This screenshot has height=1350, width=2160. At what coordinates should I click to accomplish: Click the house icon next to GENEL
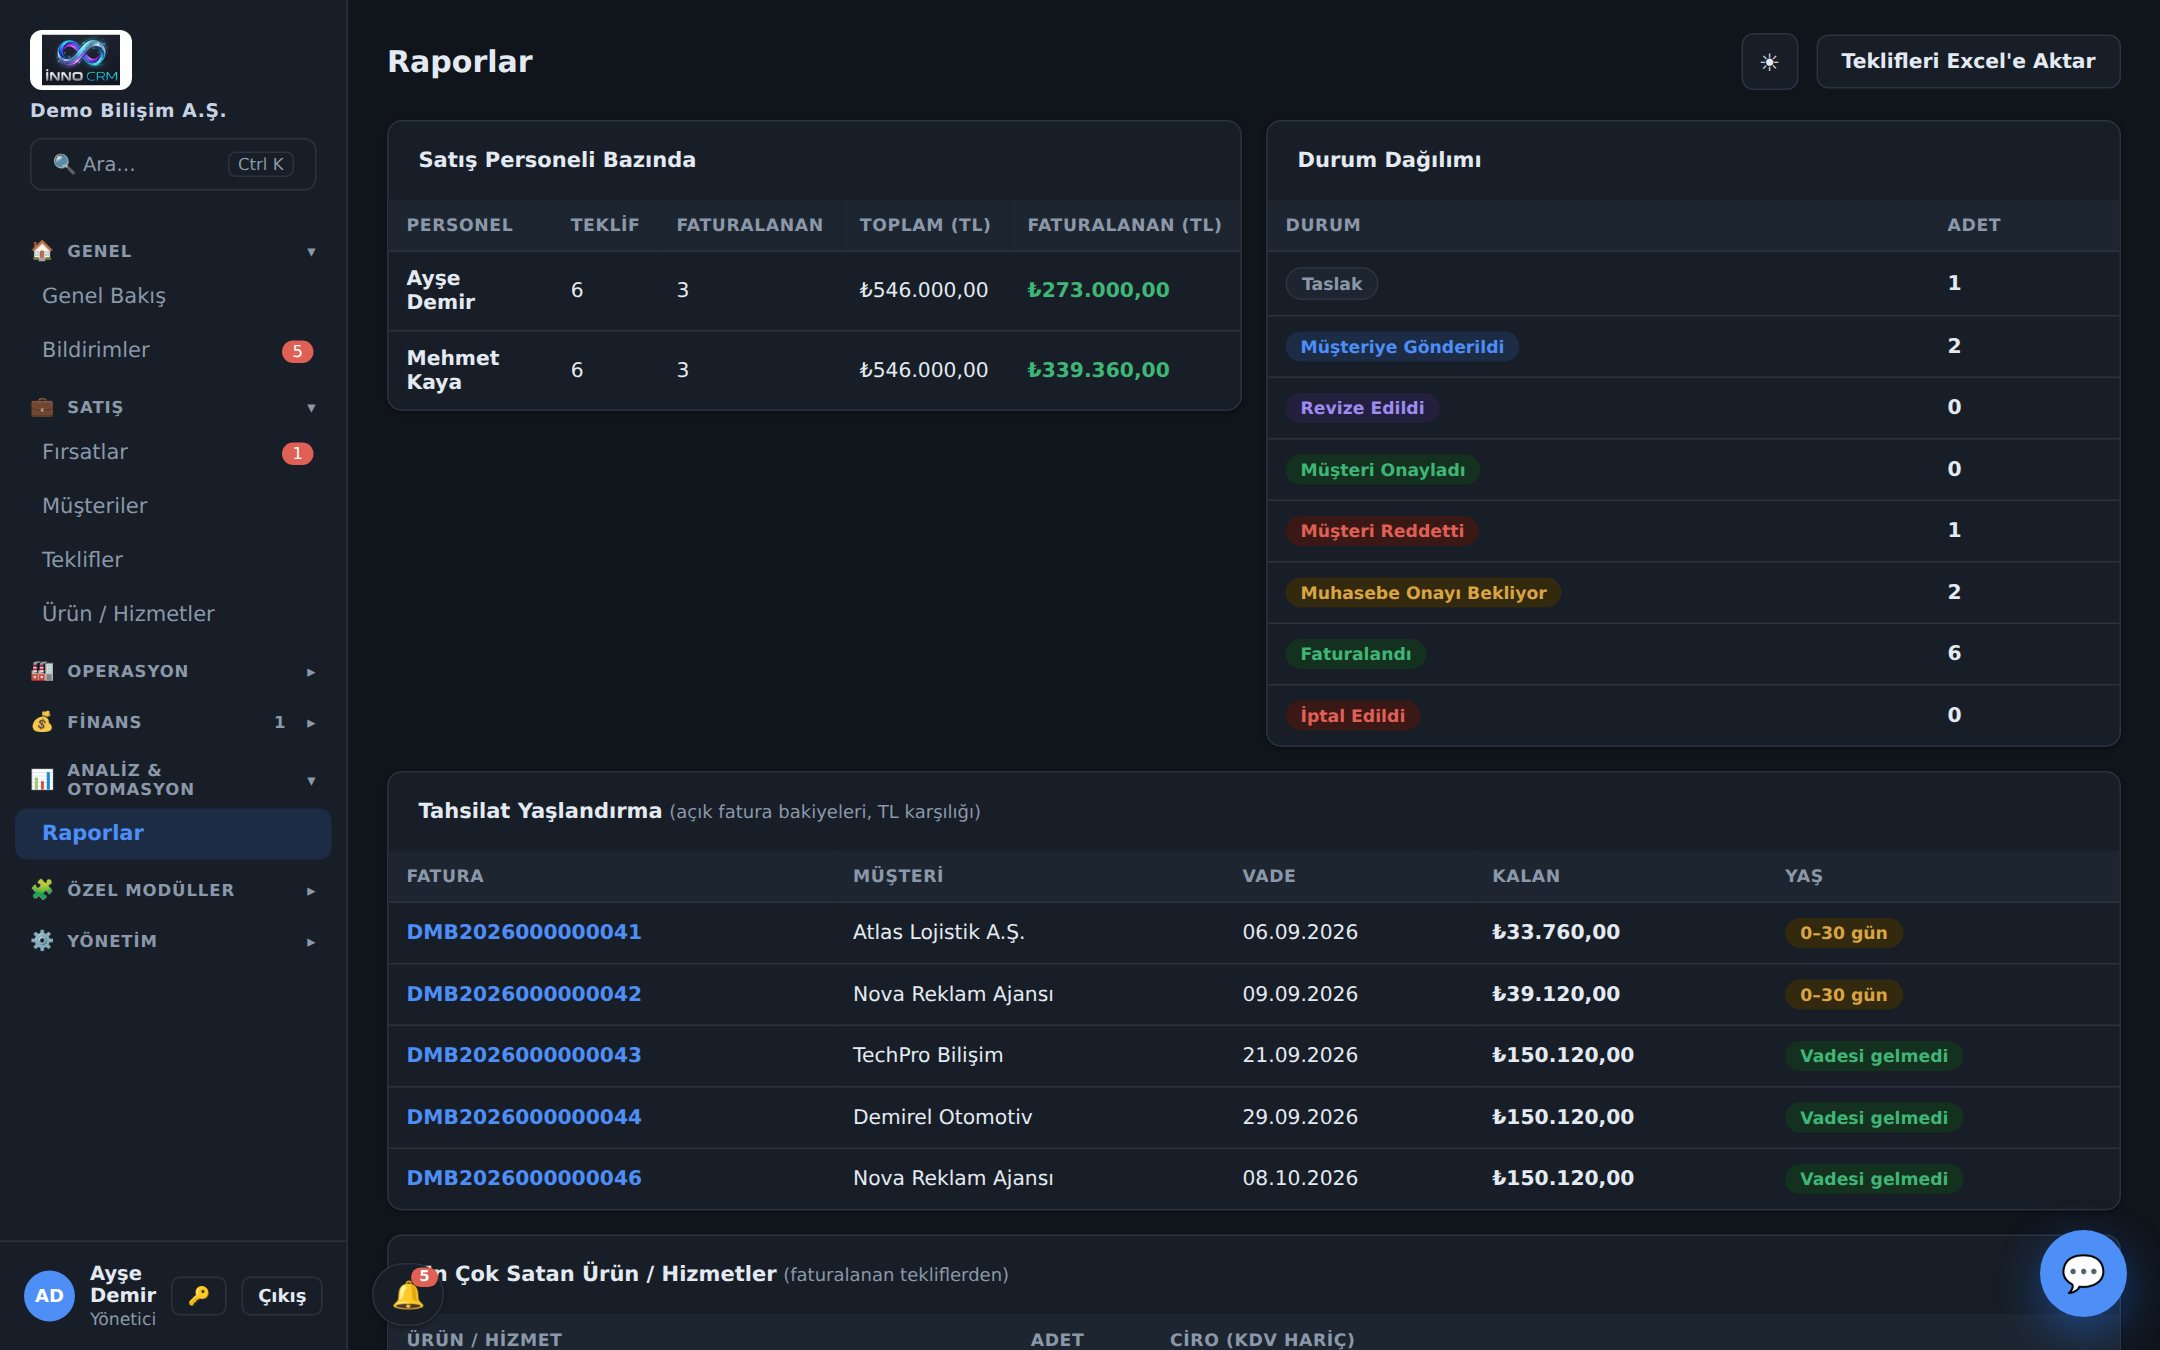click(42, 251)
